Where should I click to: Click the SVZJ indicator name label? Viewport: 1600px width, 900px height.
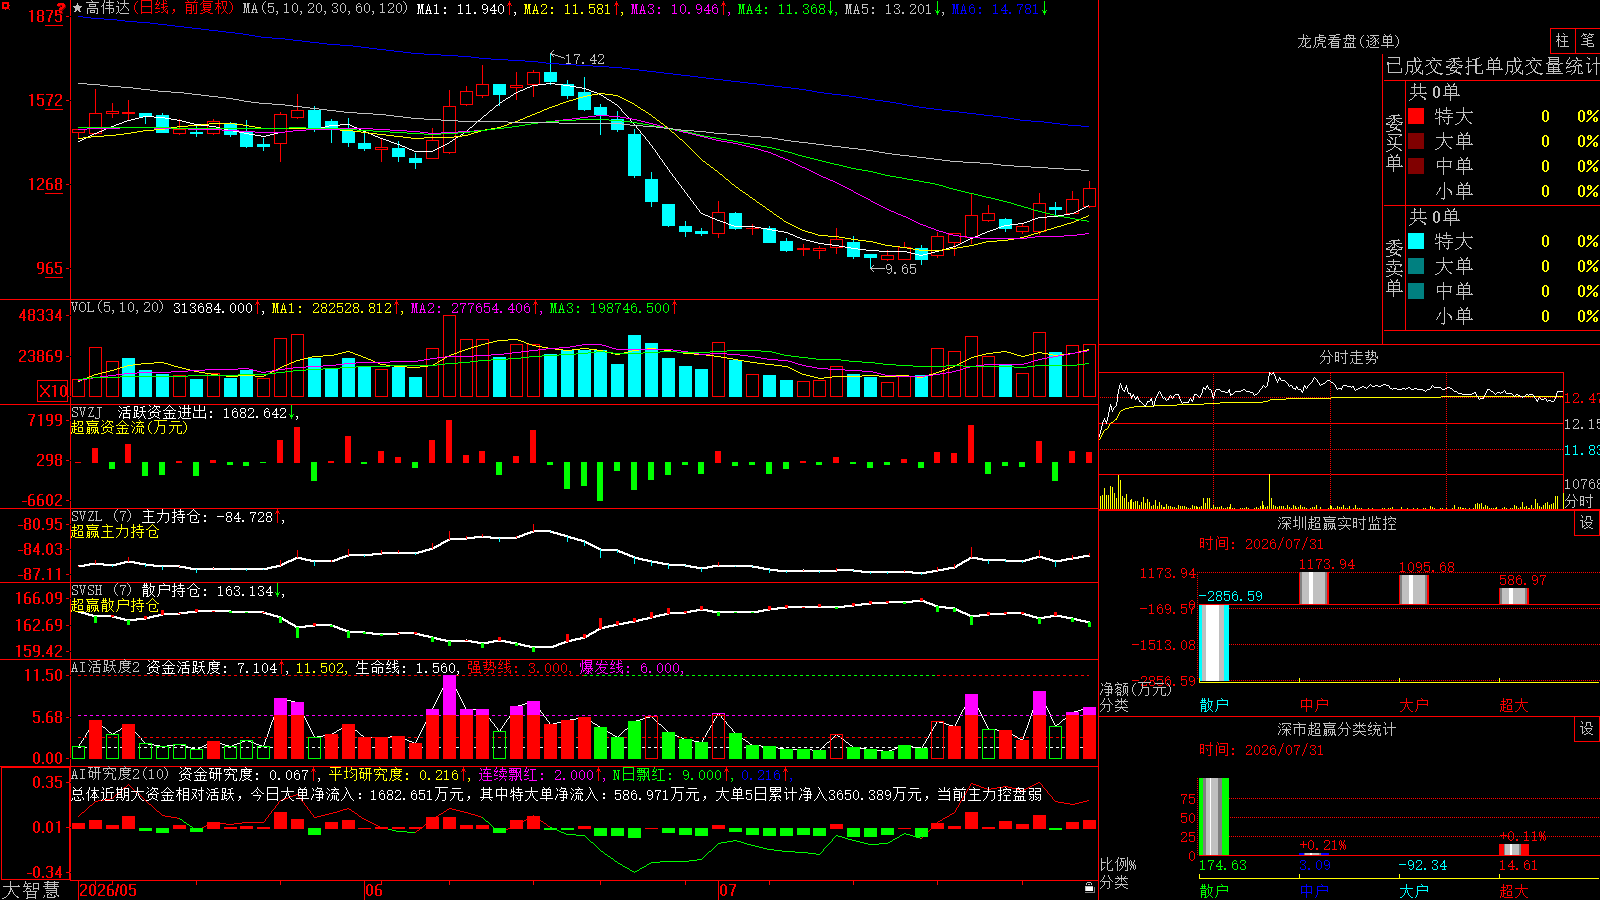[87, 412]
